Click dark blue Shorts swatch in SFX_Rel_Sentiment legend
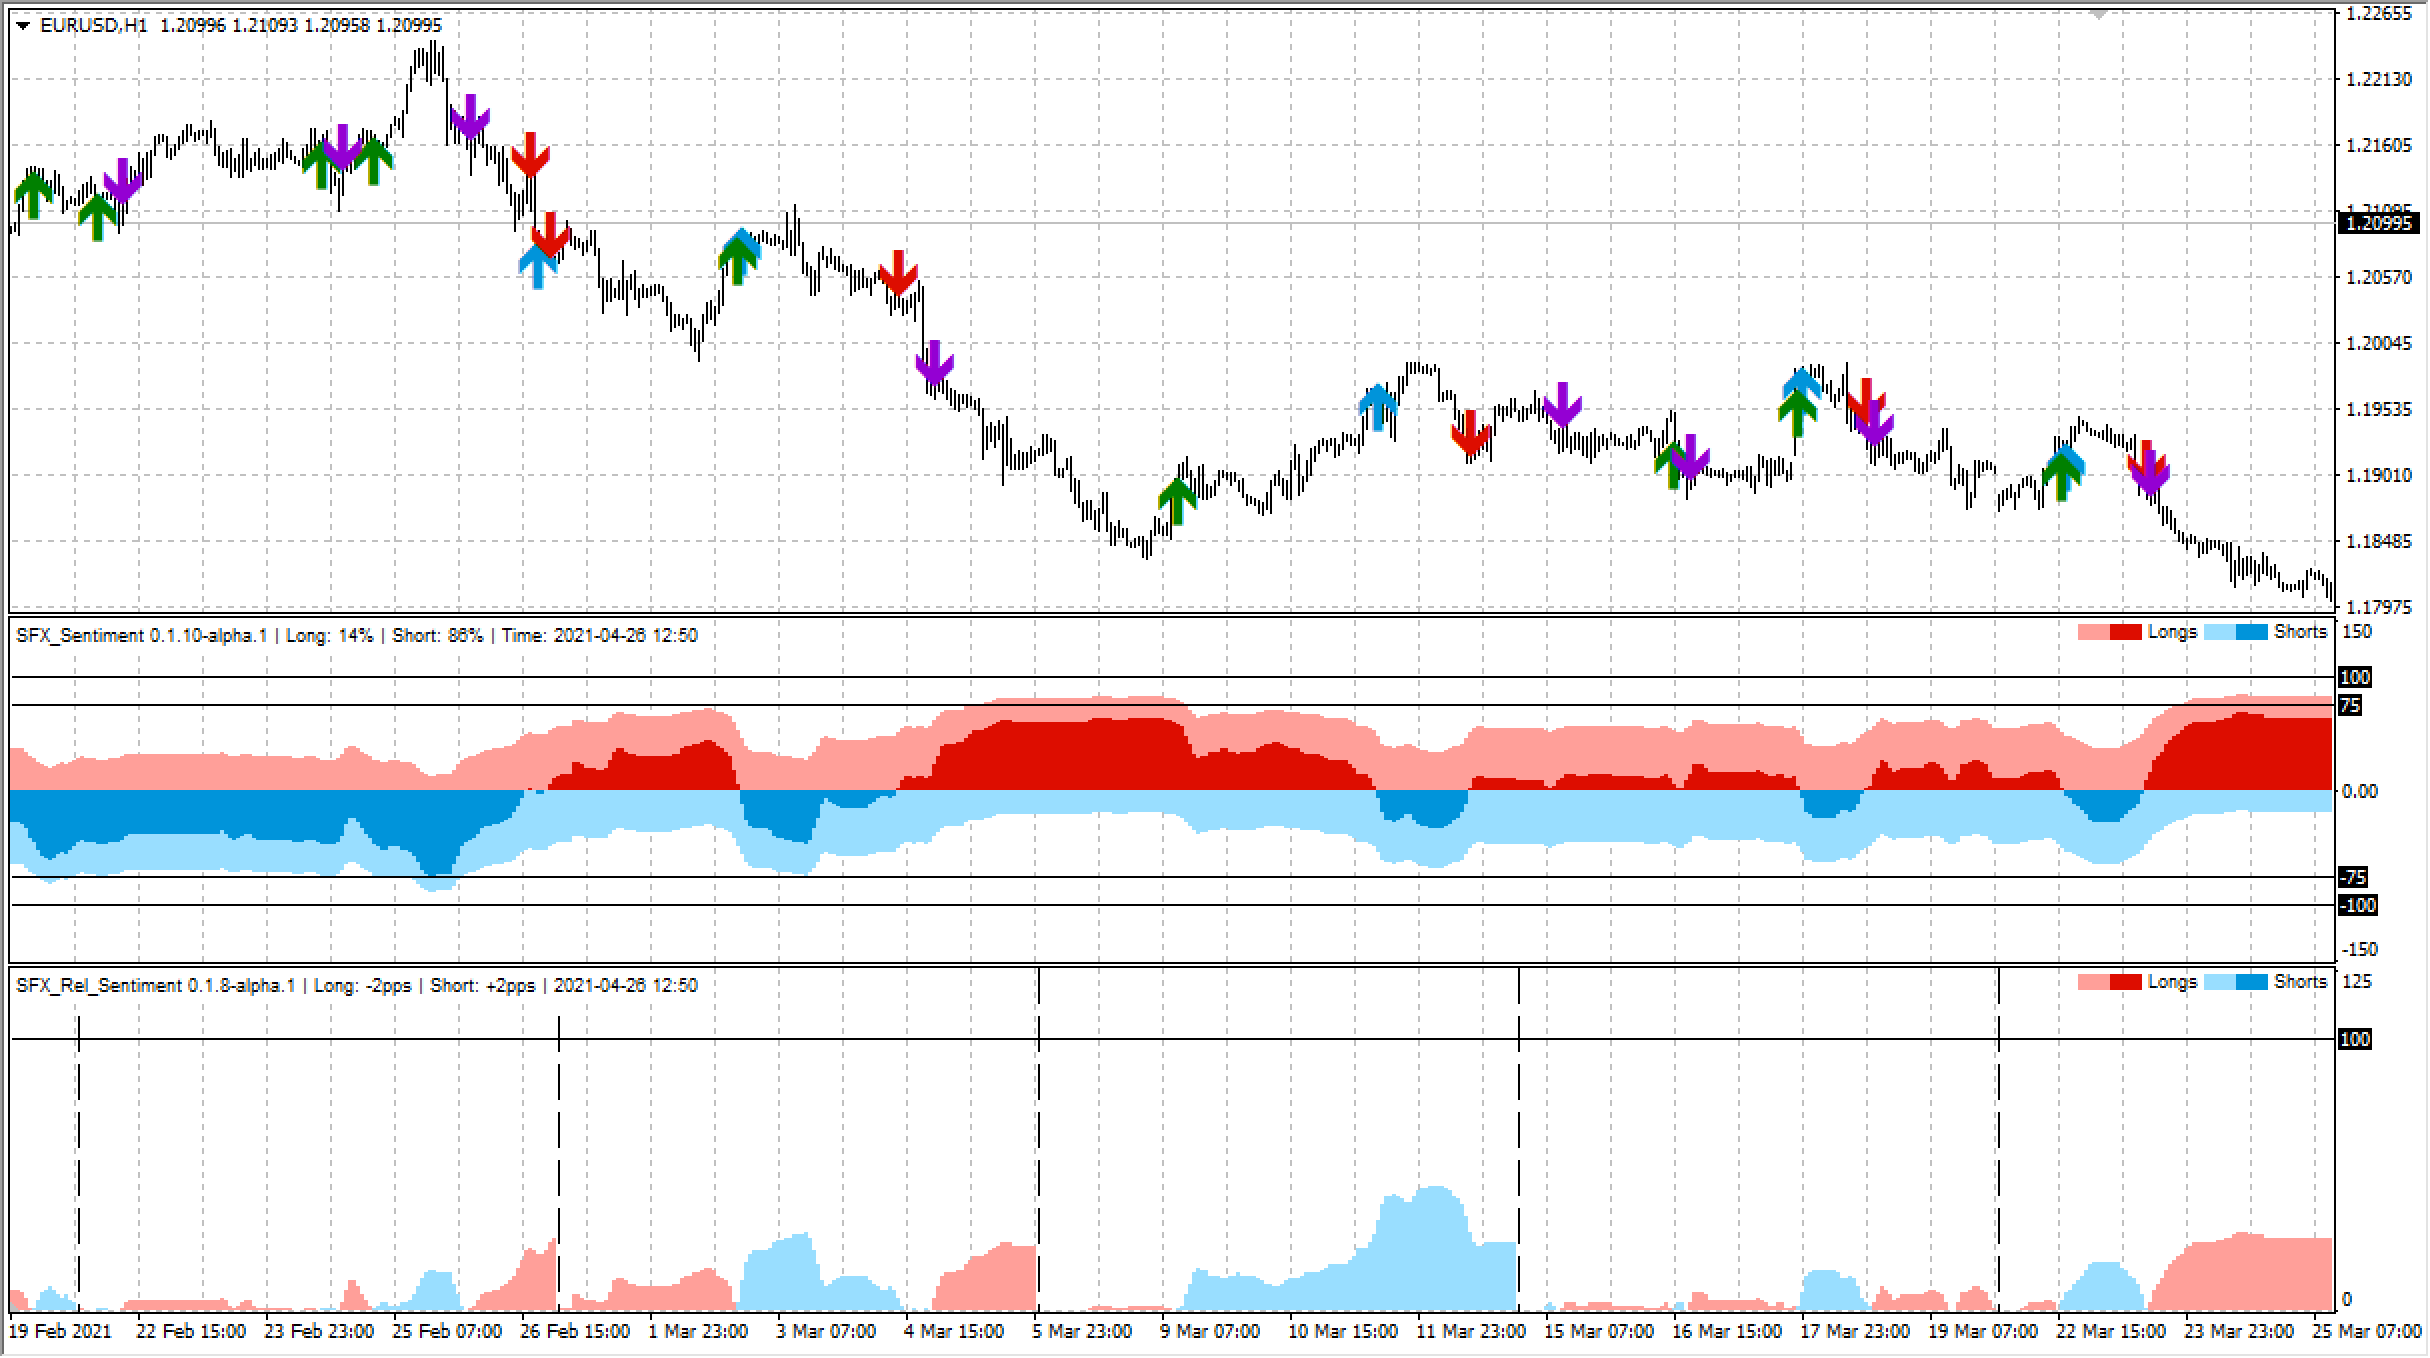Image resolution: width=2430 pixels, height=1358 pixels. point(2252,982)
